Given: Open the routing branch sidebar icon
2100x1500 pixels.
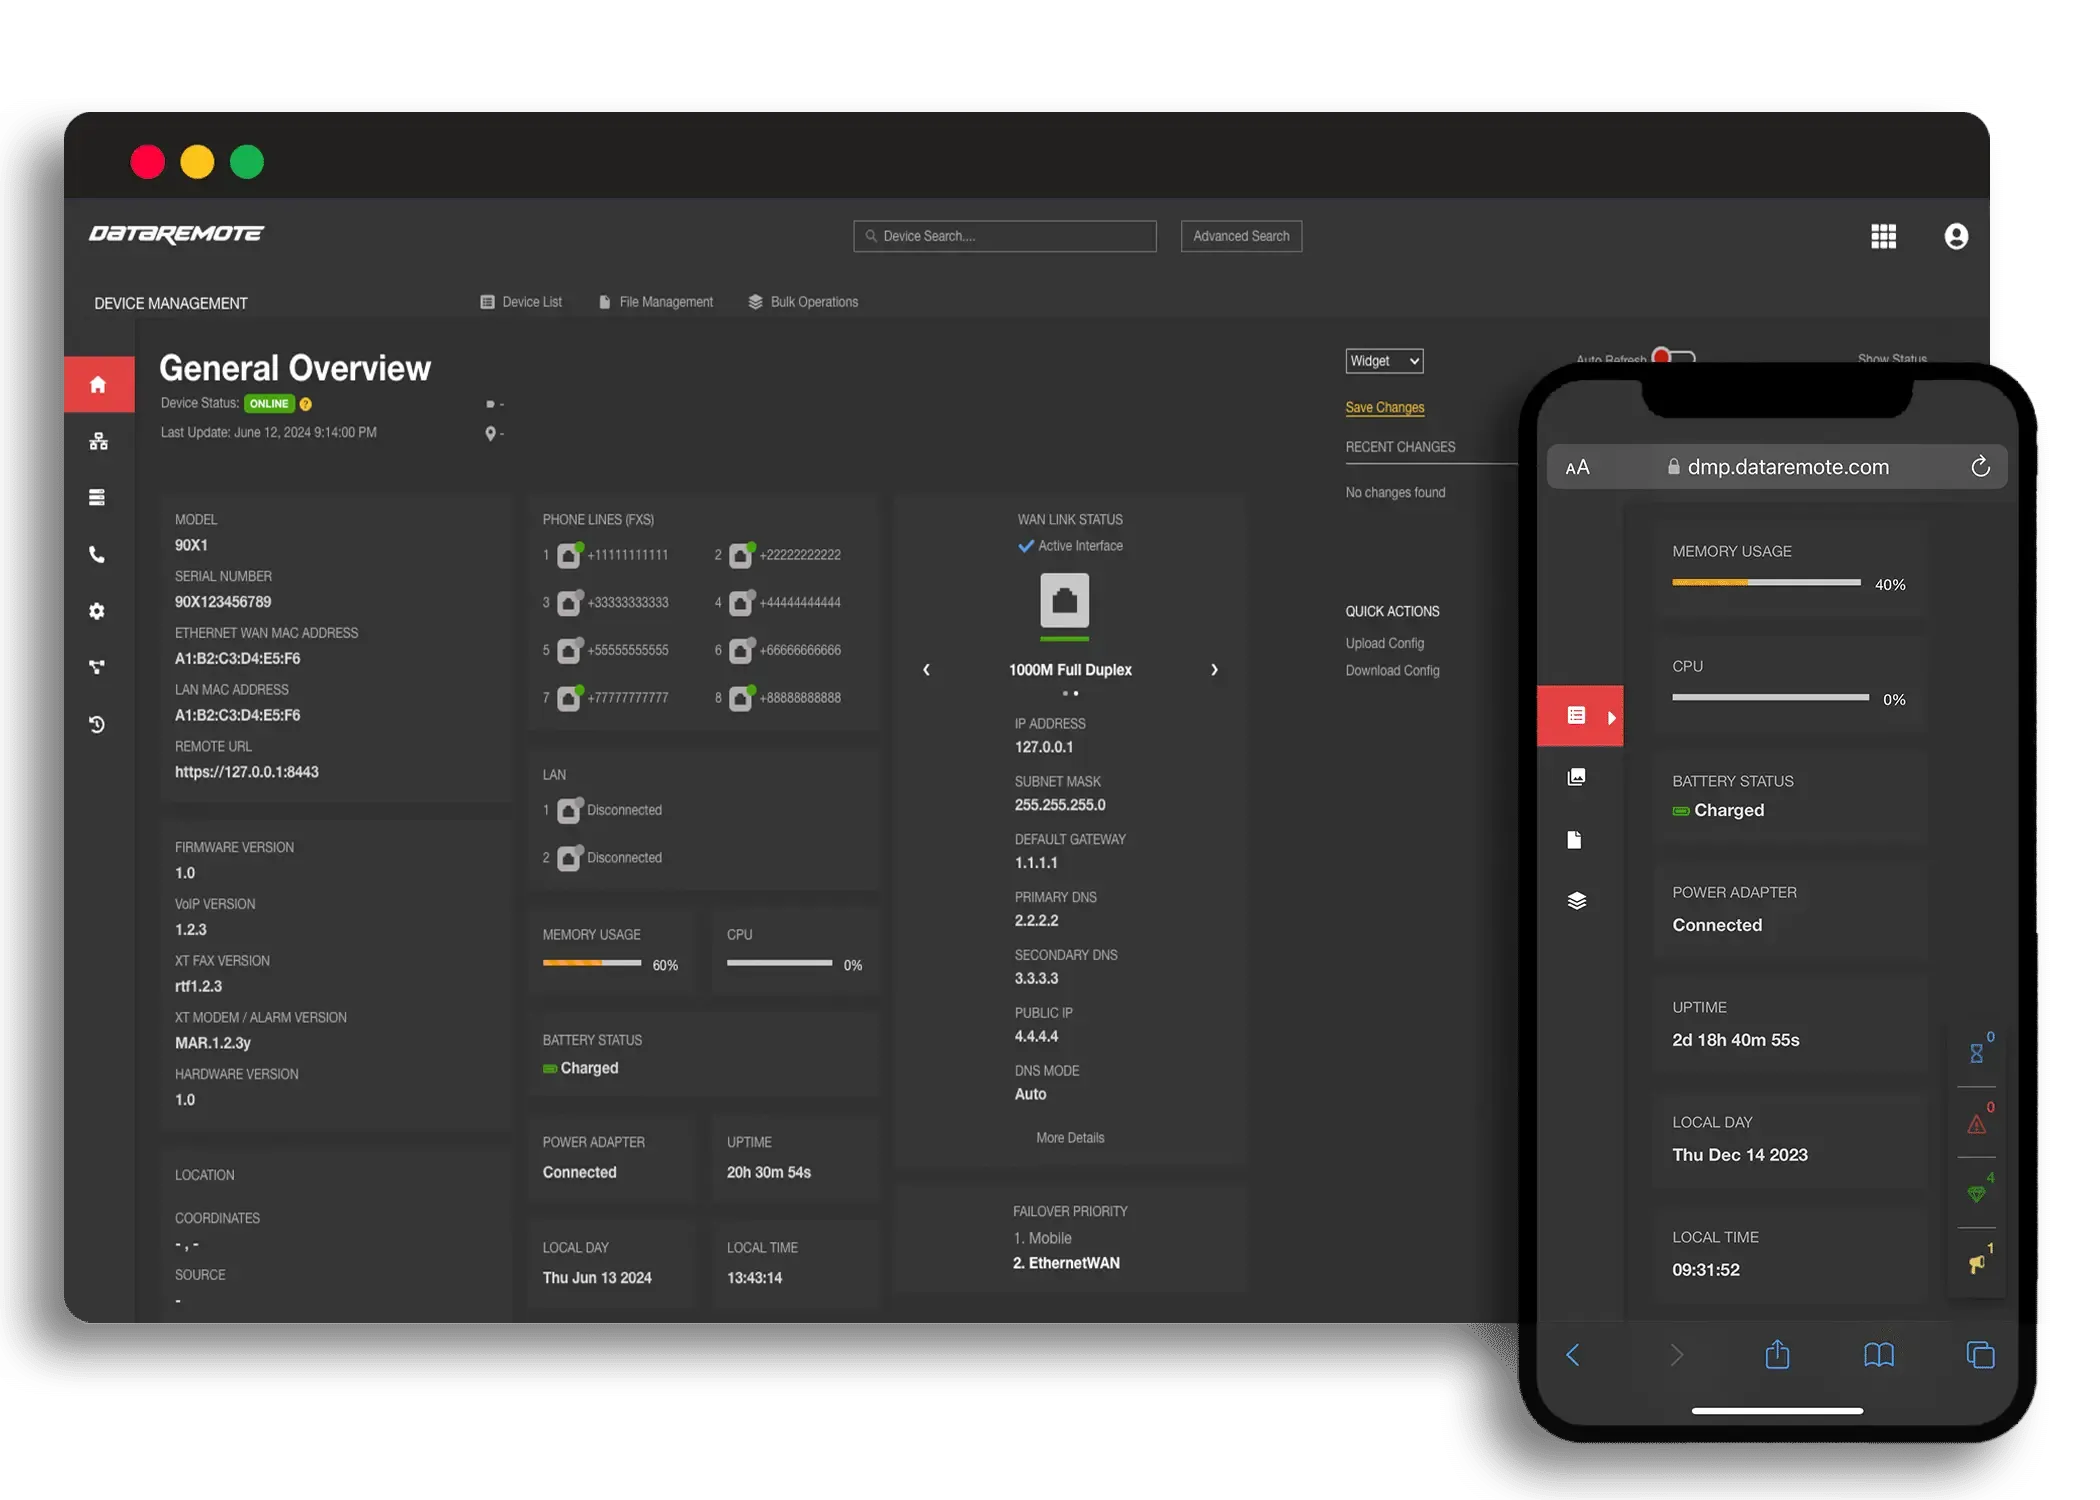Looking at the screenshot, I should [97, 667].
